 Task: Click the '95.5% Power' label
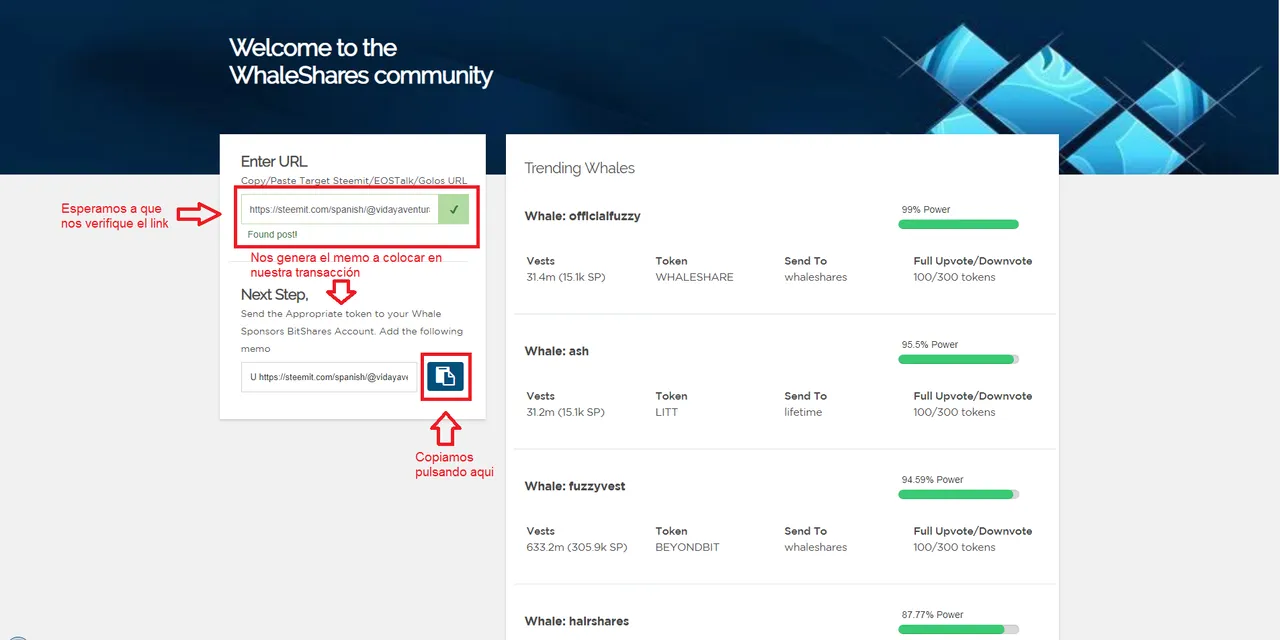click(930, 344)
